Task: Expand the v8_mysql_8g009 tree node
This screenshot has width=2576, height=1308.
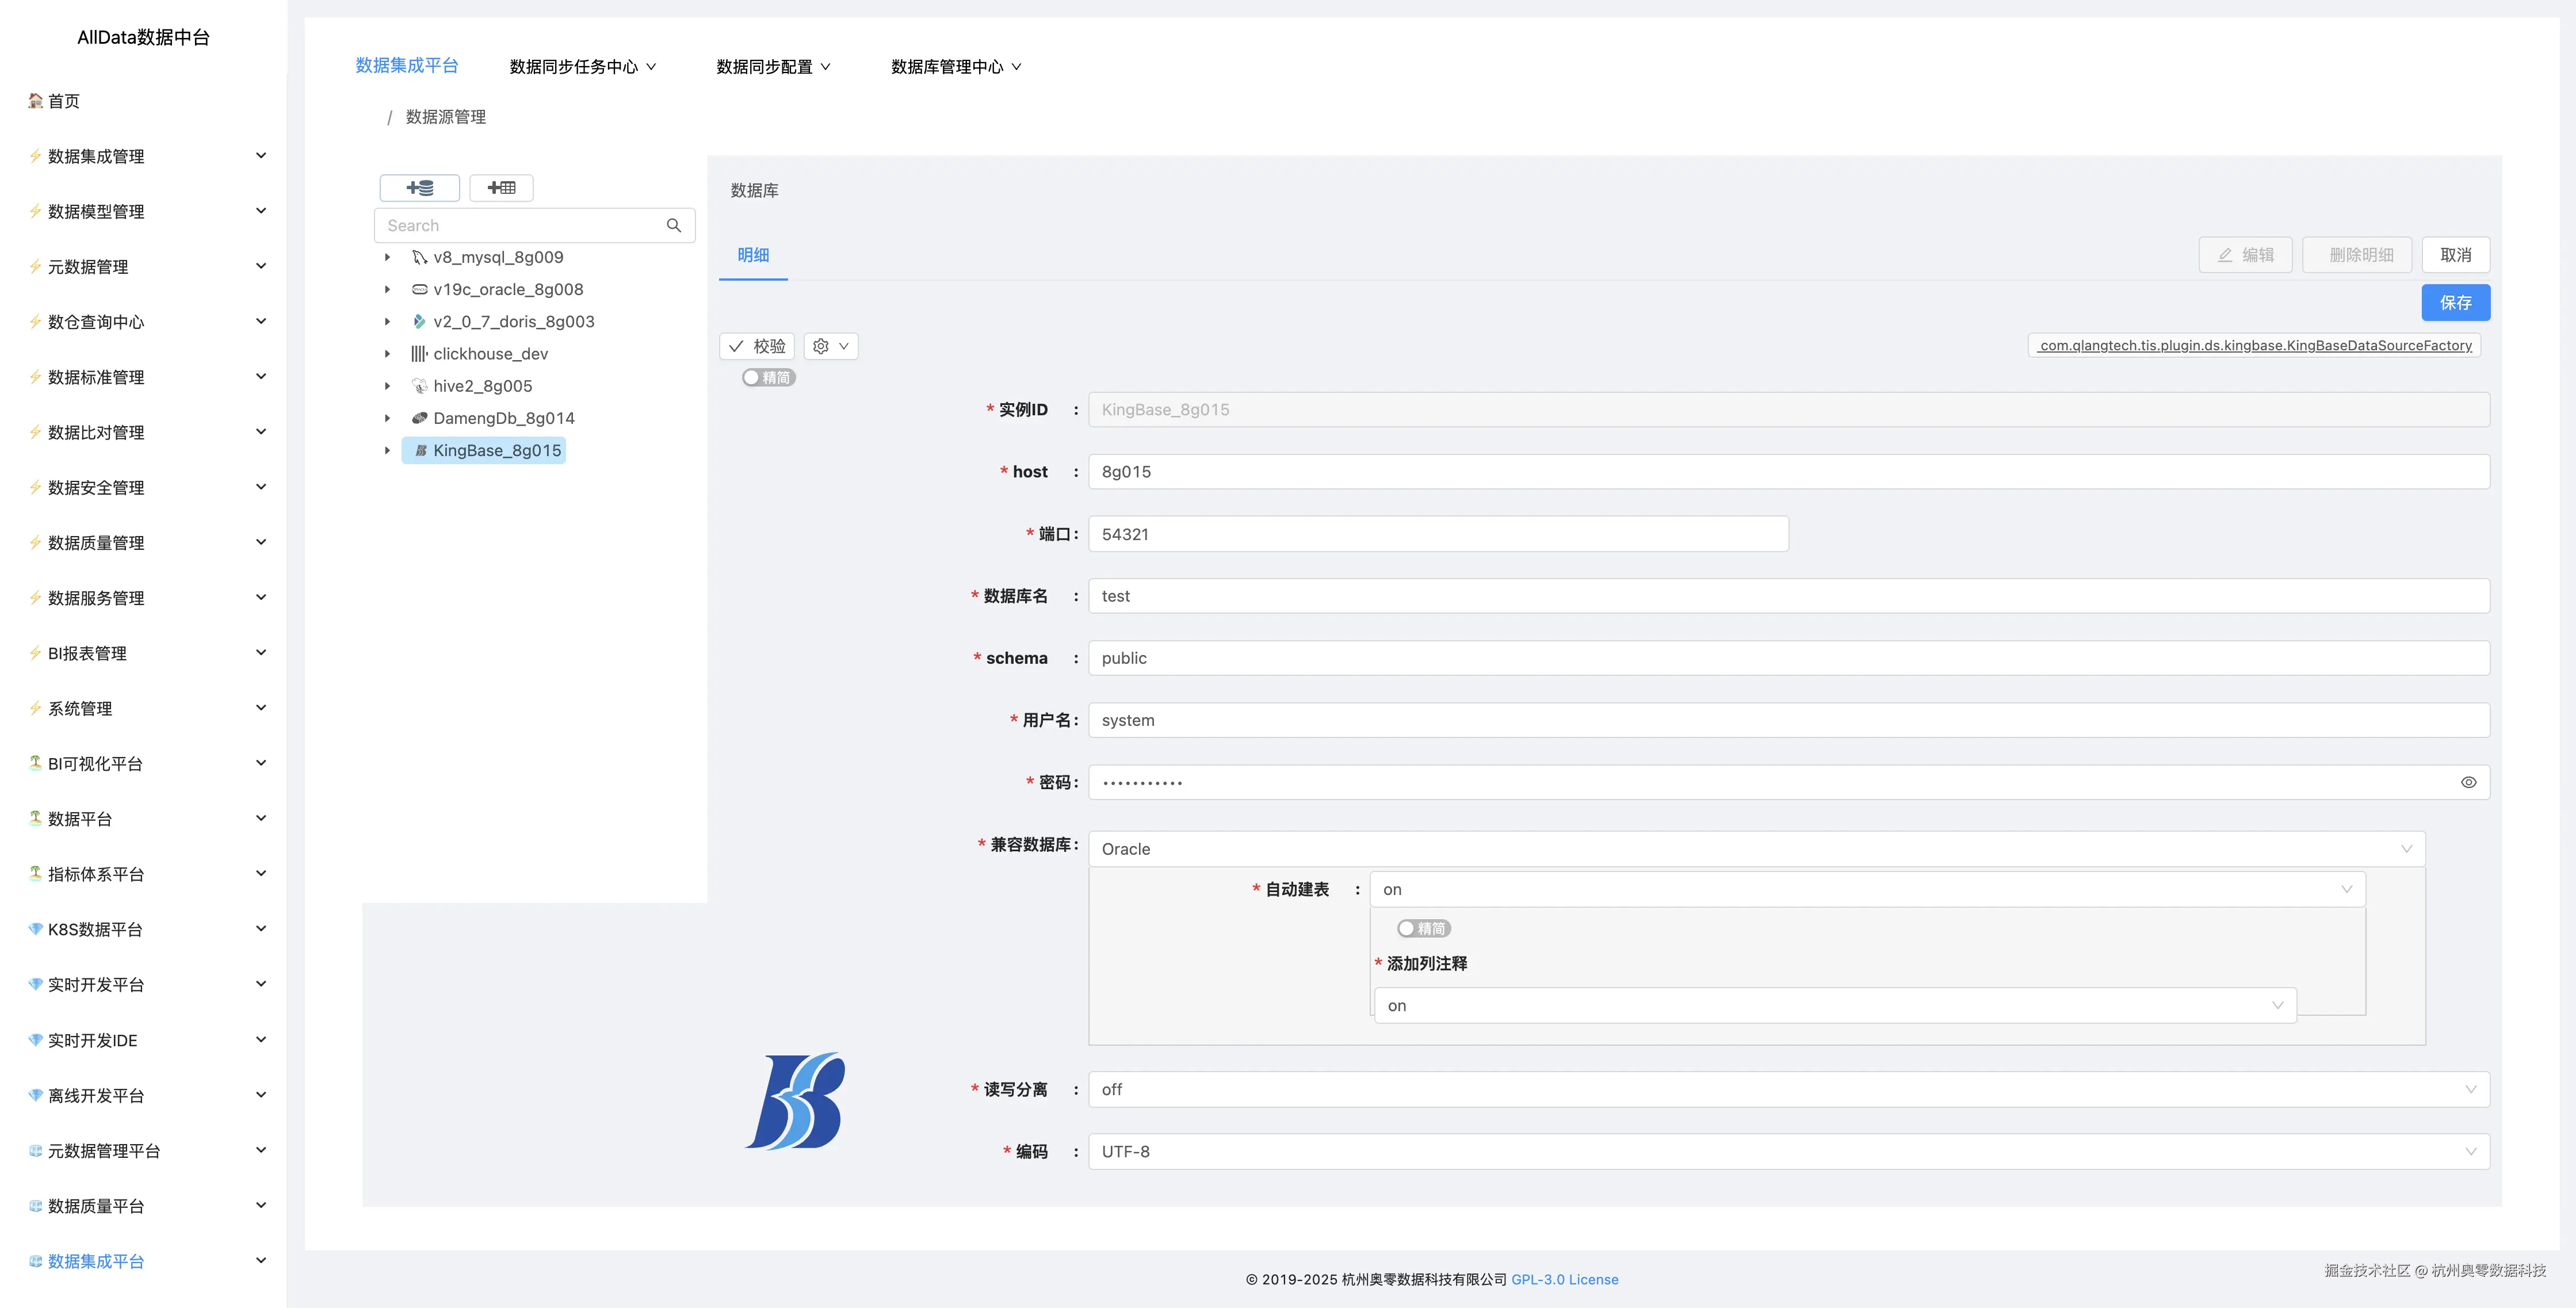Action: (388, 257)
